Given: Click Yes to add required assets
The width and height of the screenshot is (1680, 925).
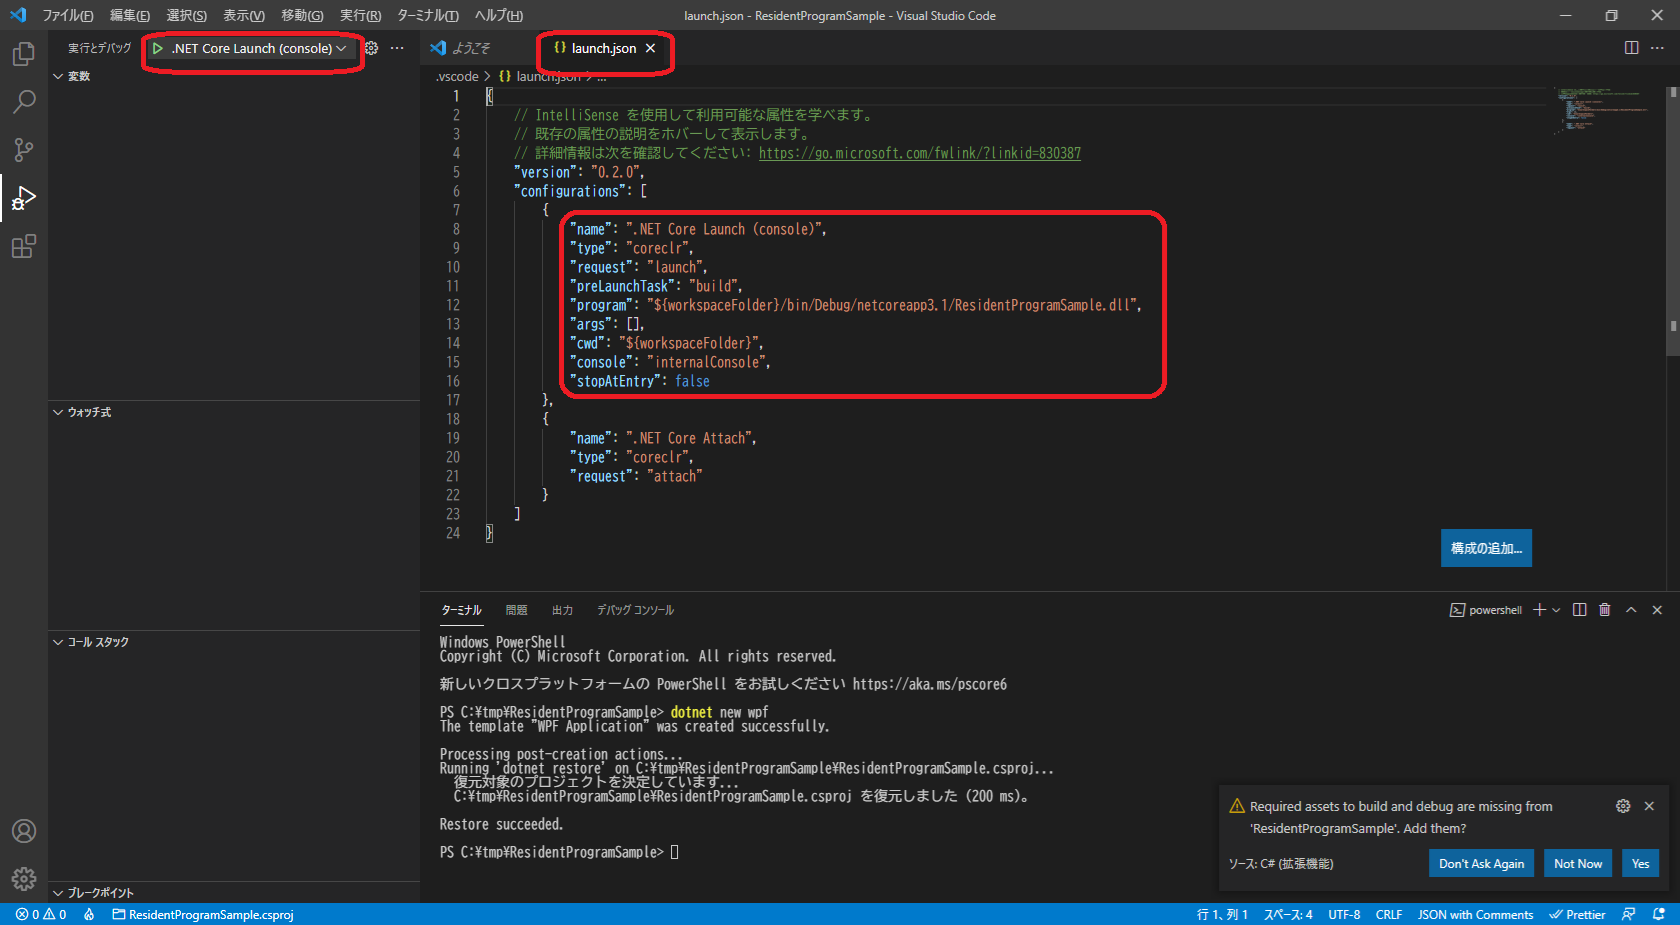Looking at the screenshot, I should point(1640,864).
